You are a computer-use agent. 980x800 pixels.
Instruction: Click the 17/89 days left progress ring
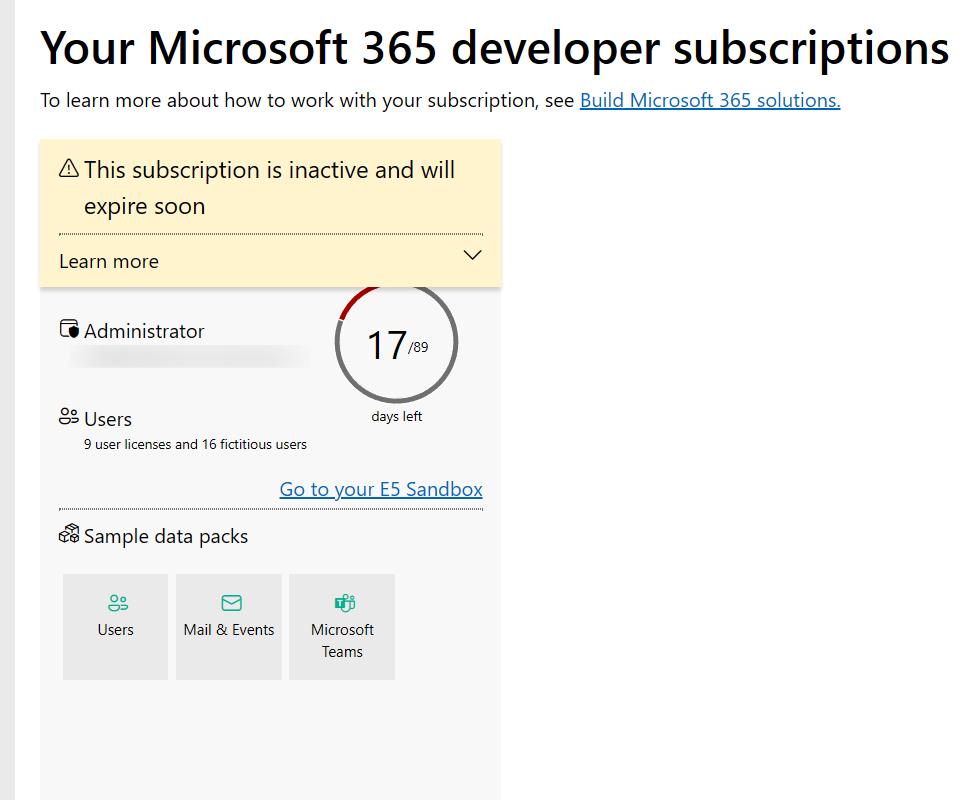point(396,343)
